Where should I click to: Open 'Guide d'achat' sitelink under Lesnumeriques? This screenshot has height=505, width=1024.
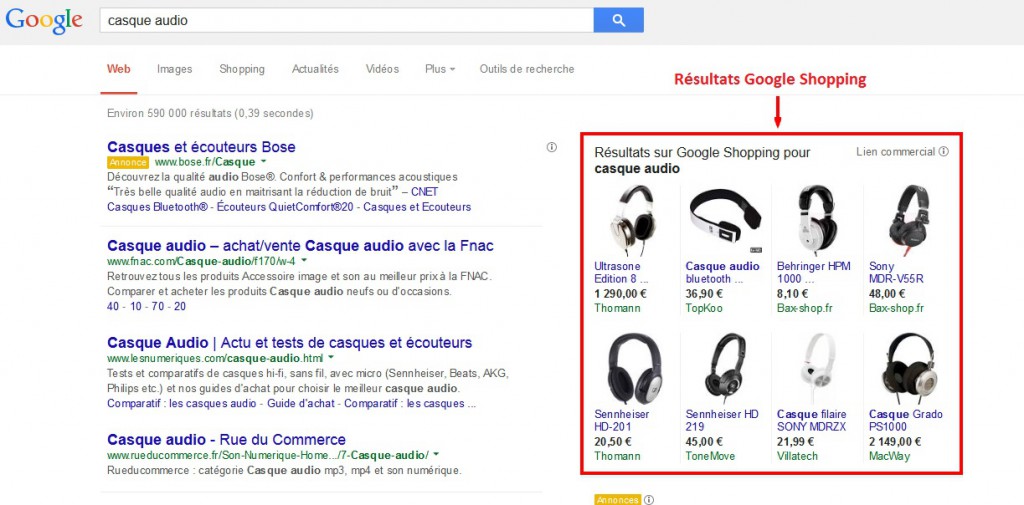coord(301,404)
